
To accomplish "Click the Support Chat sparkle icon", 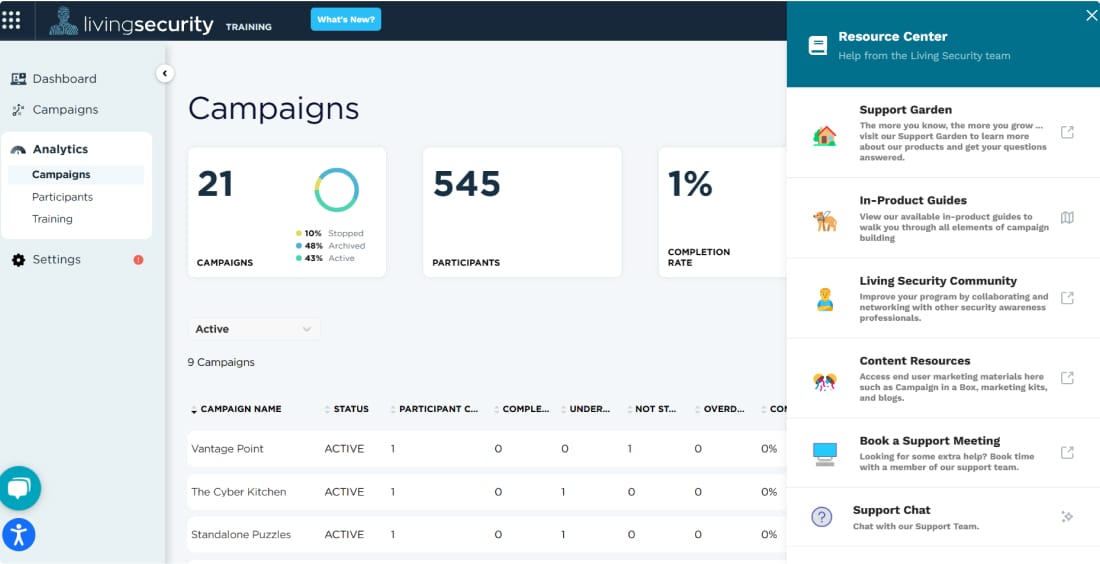I will pyautogui.click(x=1067, y=517).
